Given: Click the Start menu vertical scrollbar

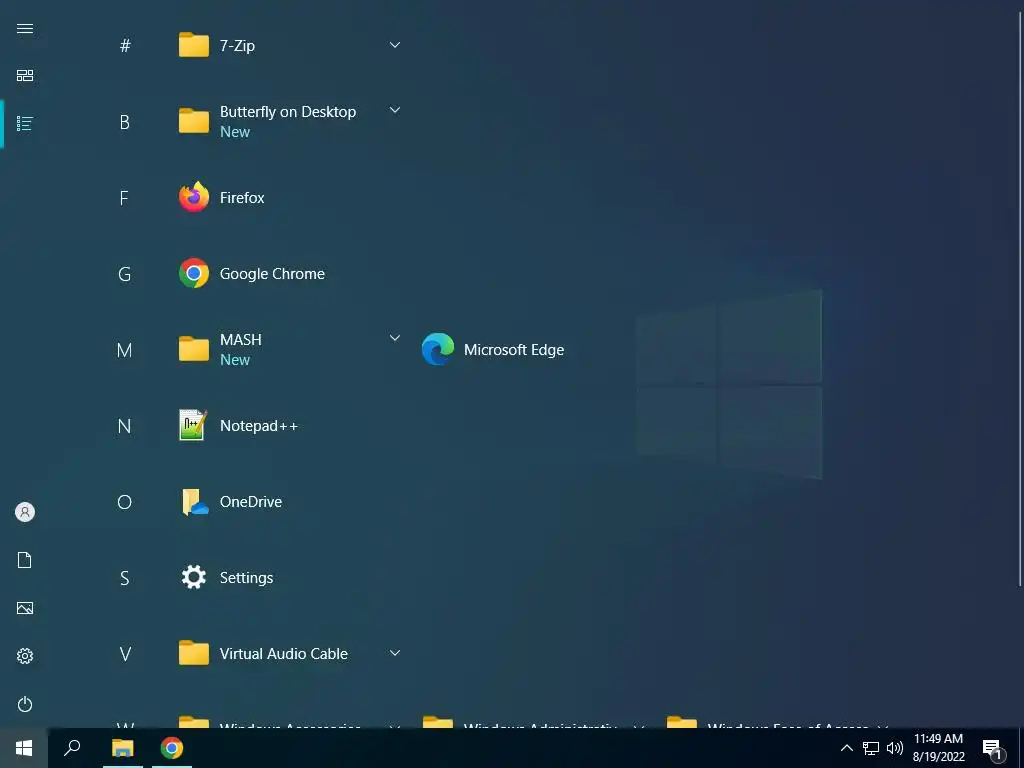Looking at the screenshot, I should [x=1019, y=298].
